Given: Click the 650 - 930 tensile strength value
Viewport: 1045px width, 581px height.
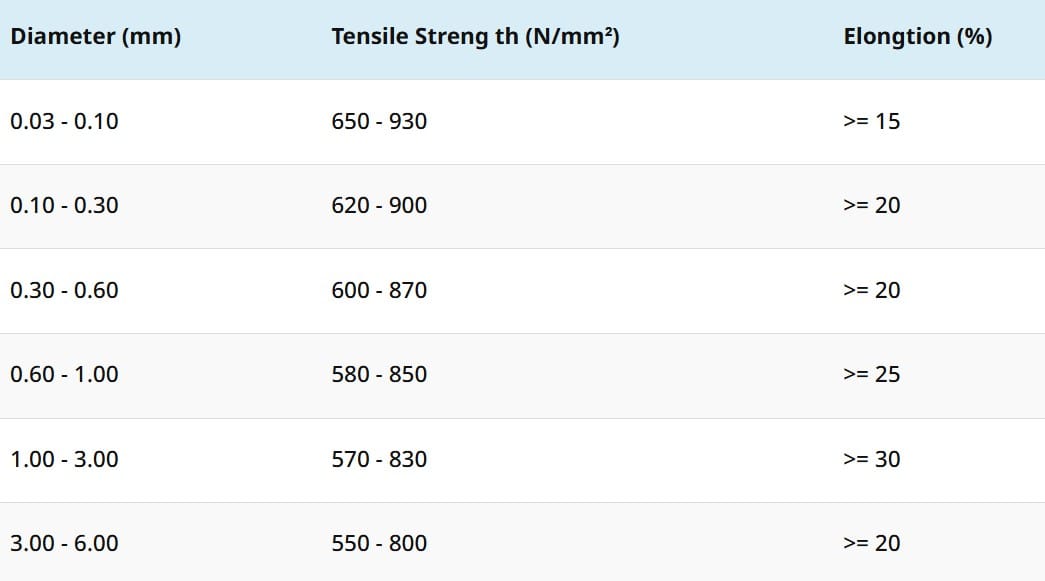Looking at the screenshot, I should pyautogui.click(x=379, y=121).
